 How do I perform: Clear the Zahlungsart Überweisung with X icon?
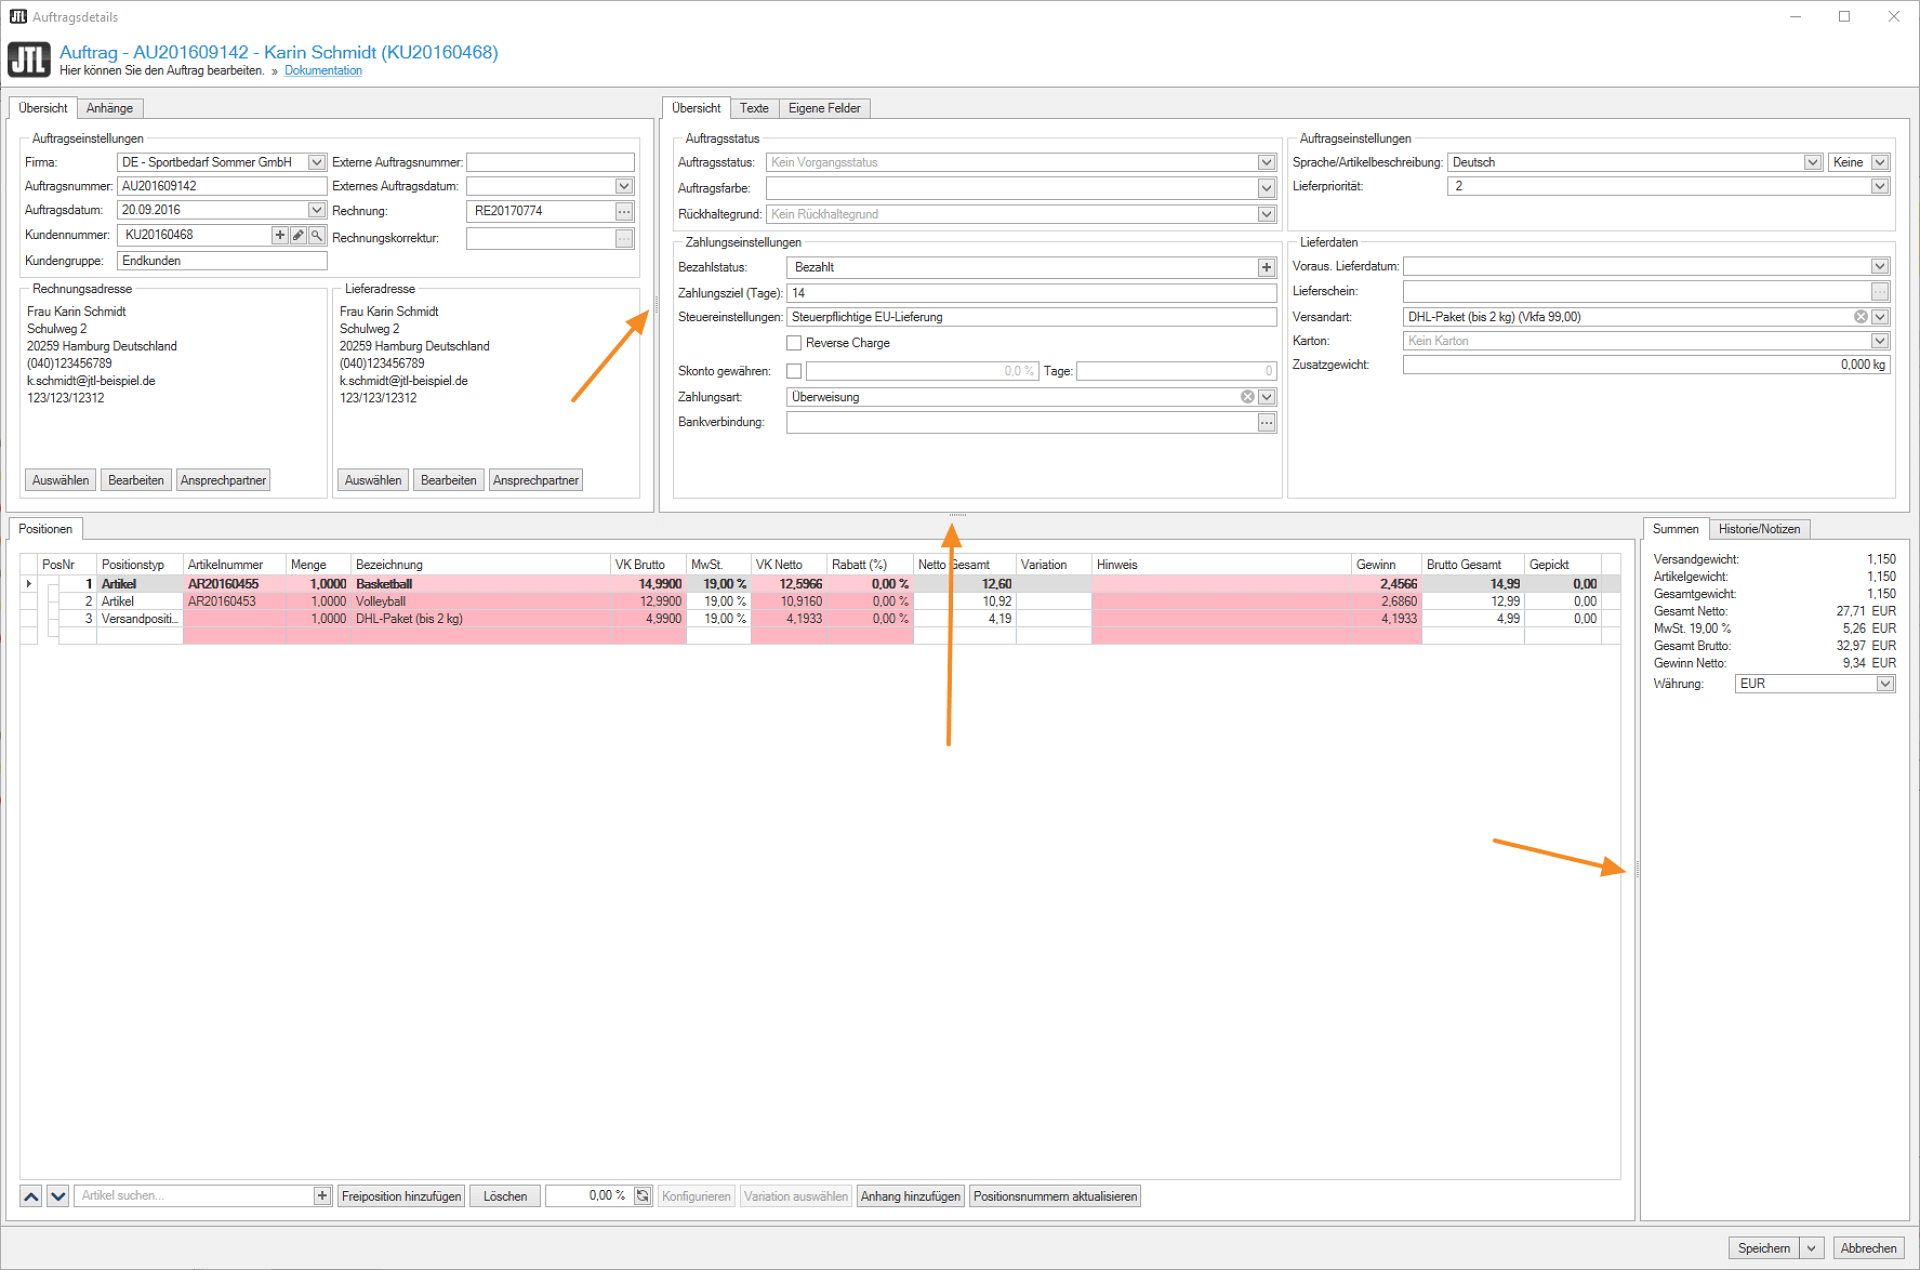(x=1247, y=397)
